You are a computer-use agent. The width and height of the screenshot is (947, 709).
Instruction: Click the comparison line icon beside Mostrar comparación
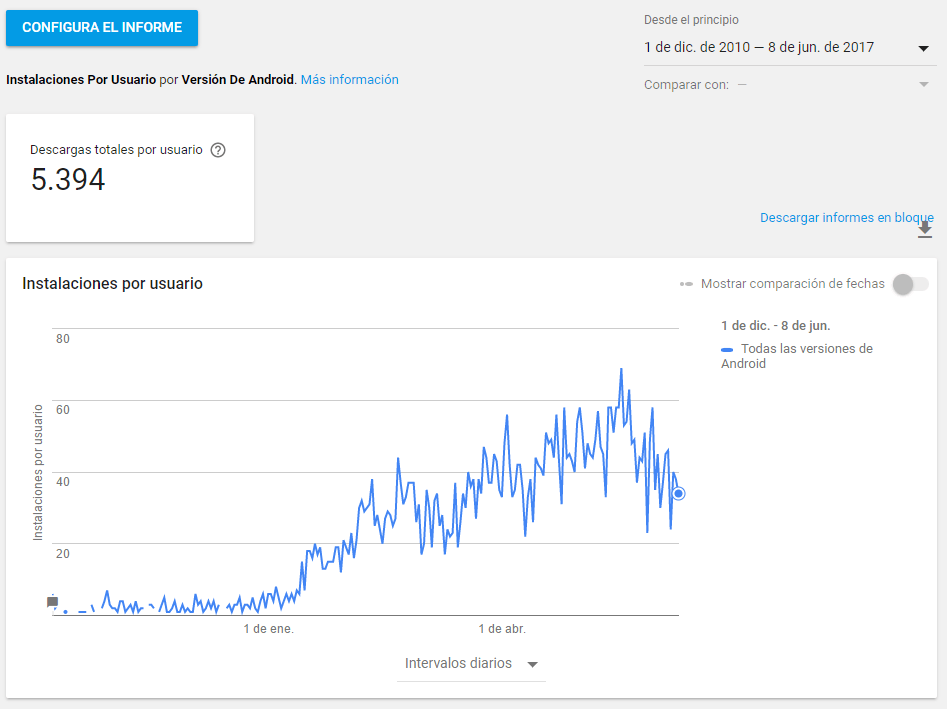(x=686, y=284)
